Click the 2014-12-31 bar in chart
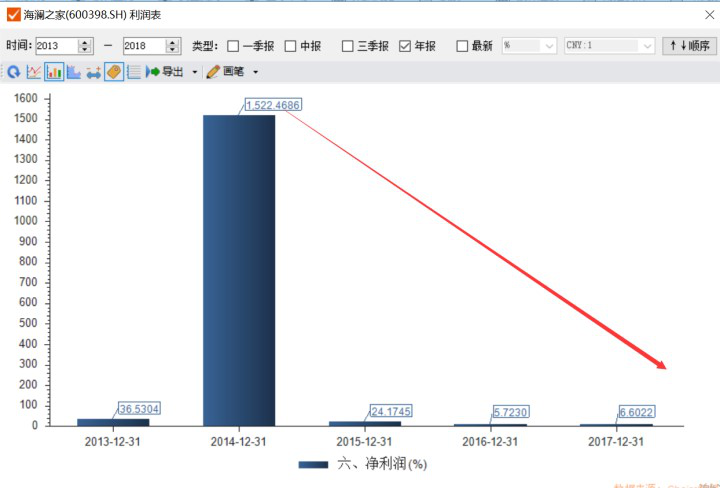The height and width of the screenshot is (488, 720). pos(239,270)
